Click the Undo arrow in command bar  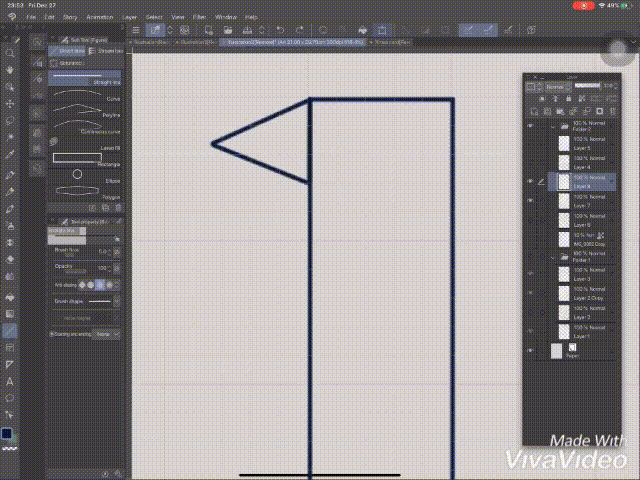(x=280, y=30)
